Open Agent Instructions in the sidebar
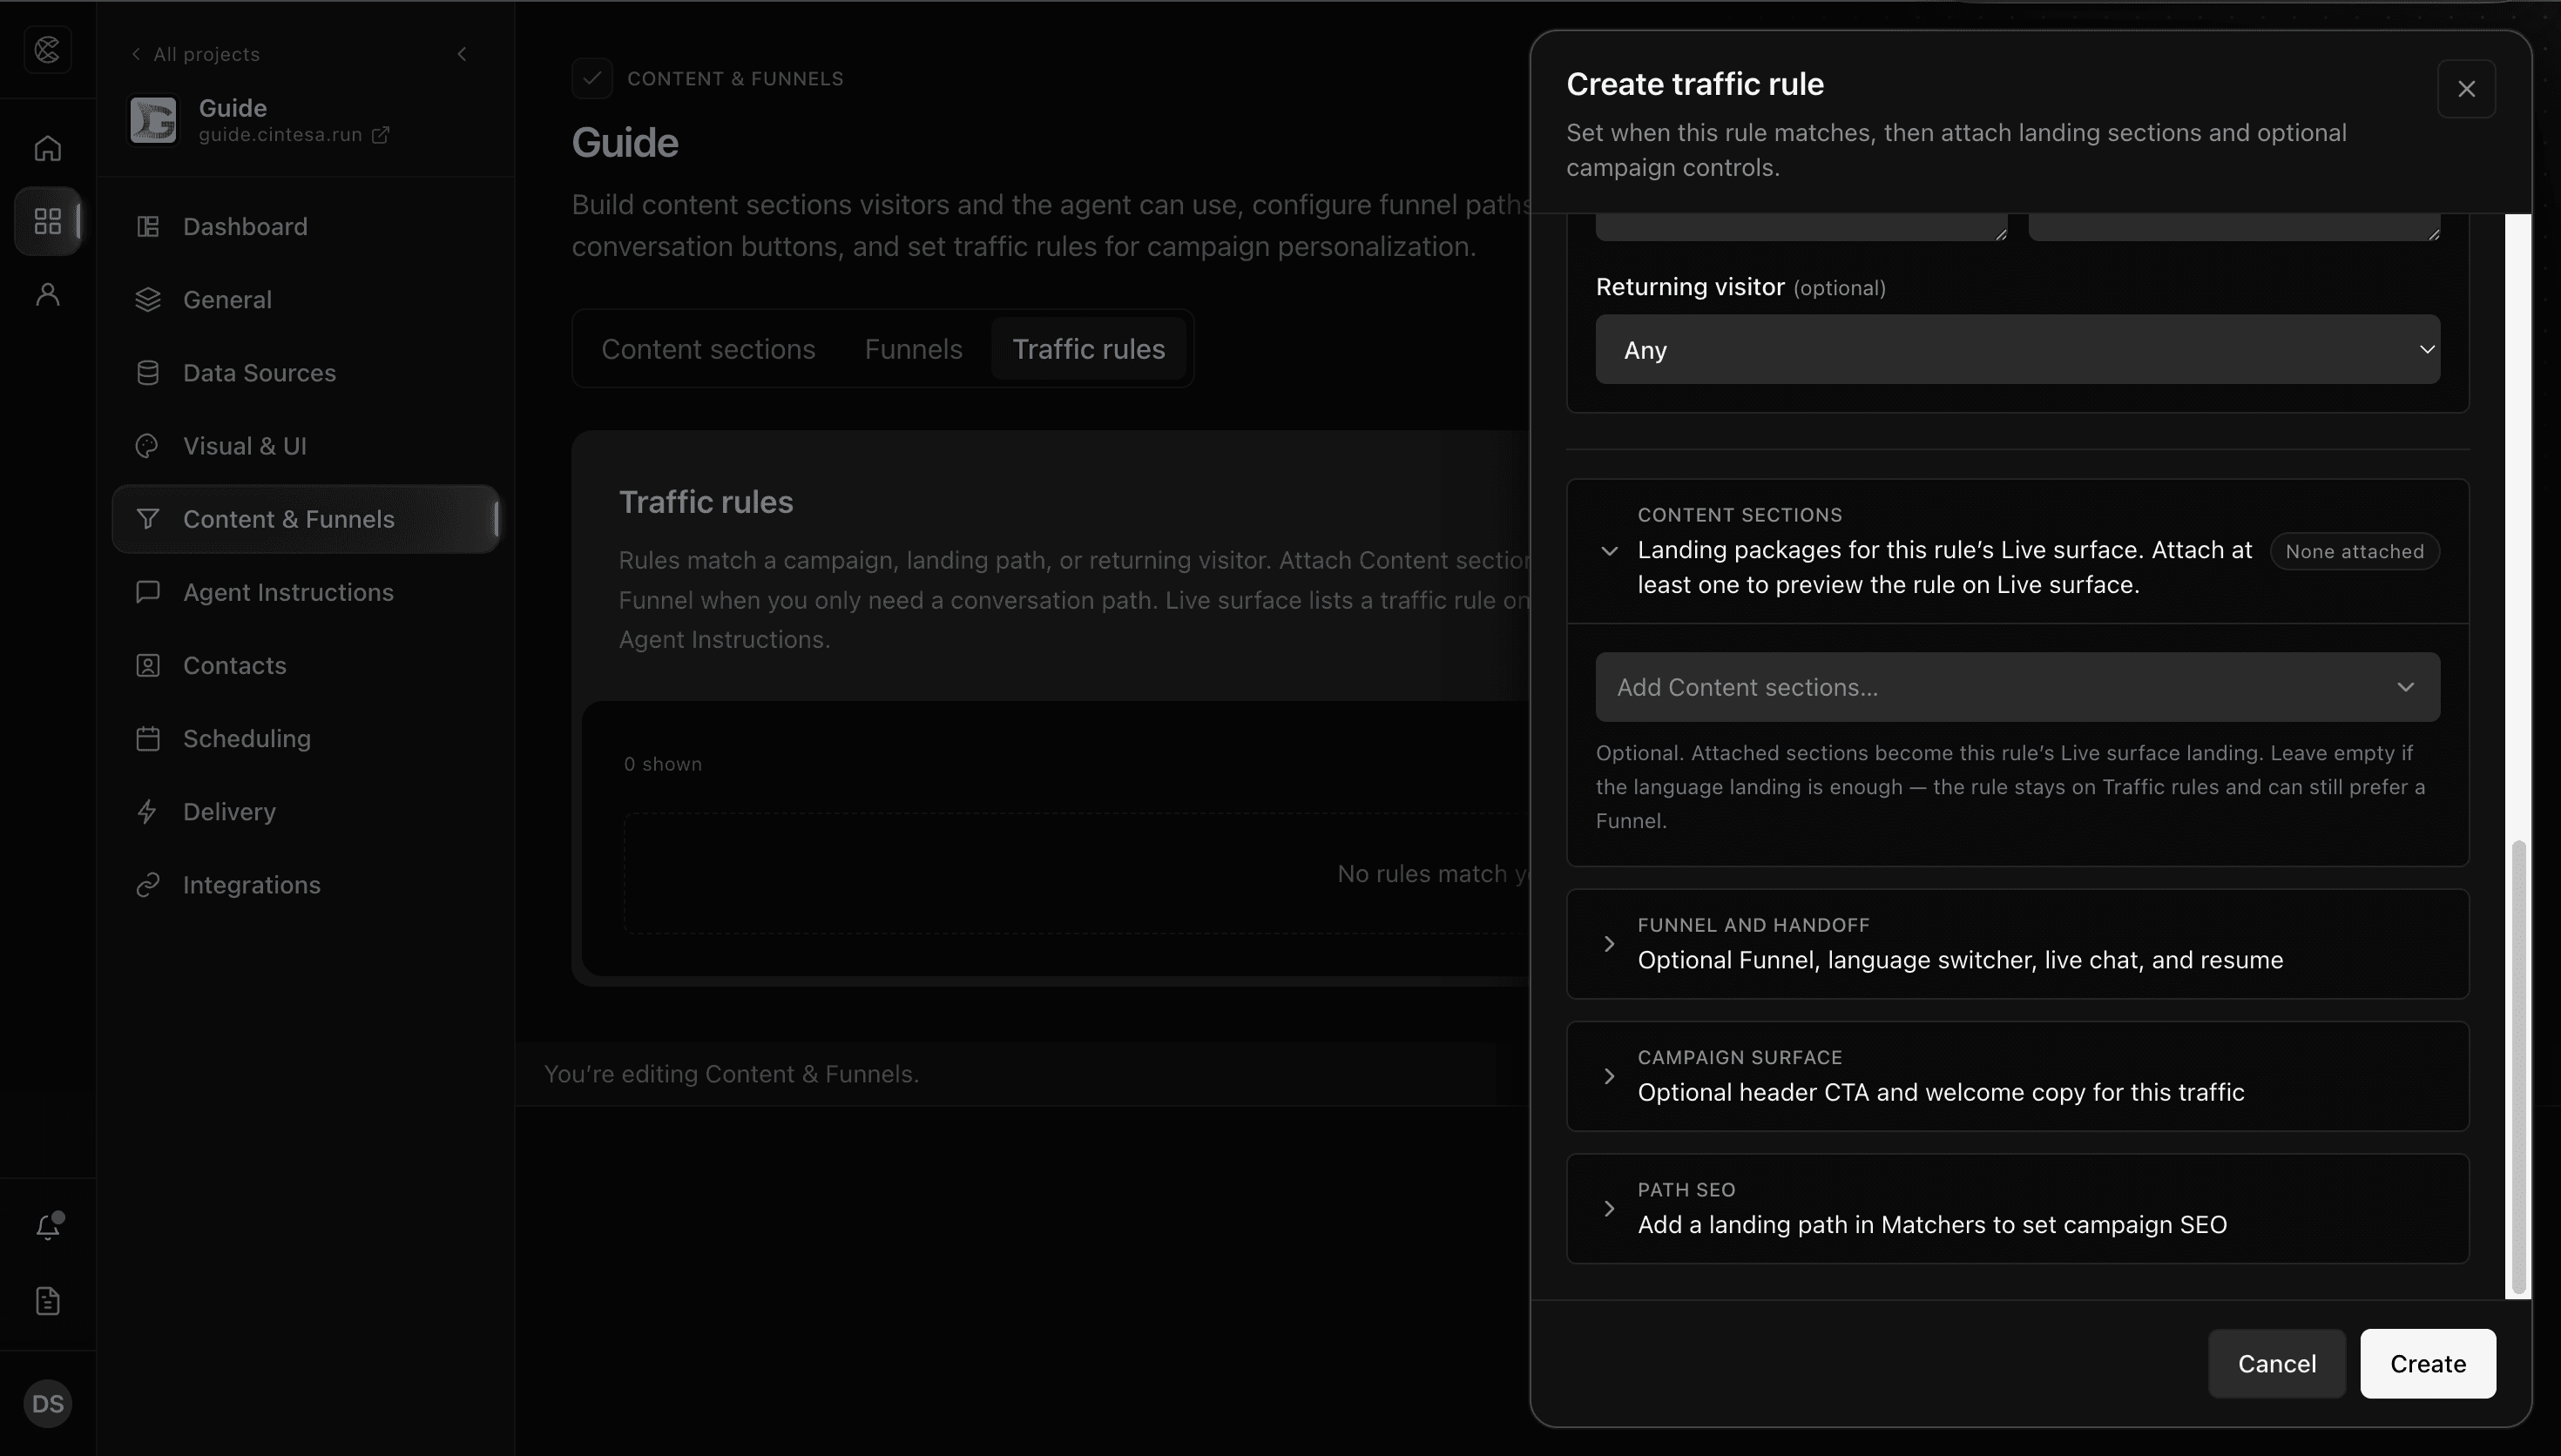Screen dimensions: 2561x1456 point(306,592)
